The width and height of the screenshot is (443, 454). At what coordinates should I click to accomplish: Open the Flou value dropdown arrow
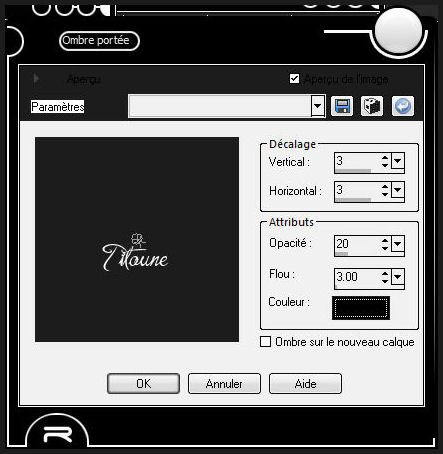[398, 277]
